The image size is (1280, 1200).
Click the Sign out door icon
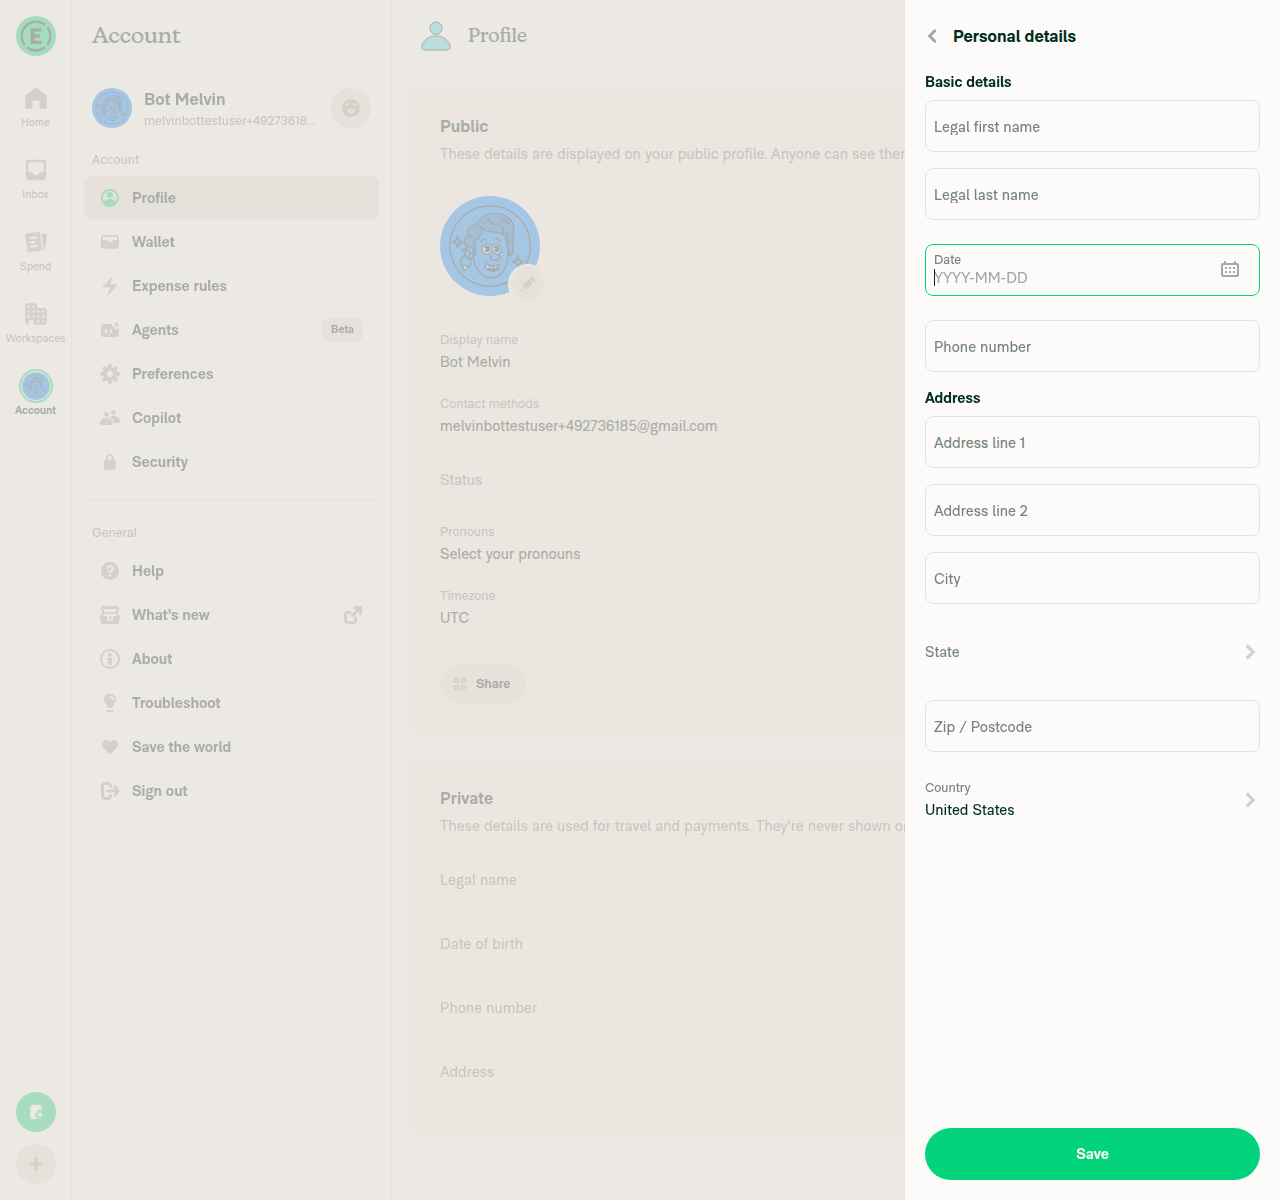pyautogui.click(x=110, y=791)
